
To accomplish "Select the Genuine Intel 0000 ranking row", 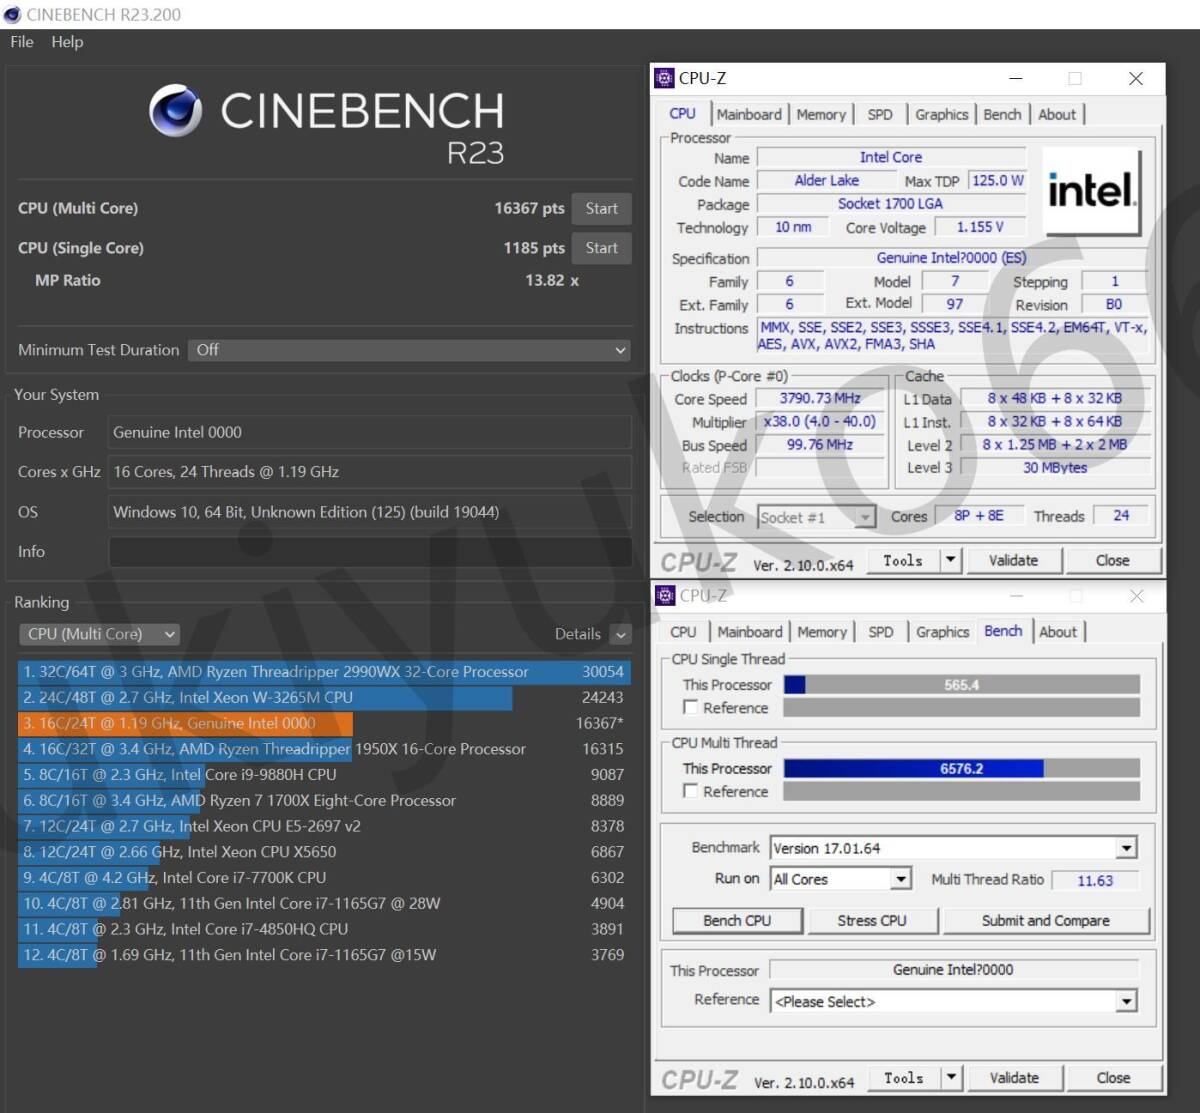I will (x=324, y=724).
